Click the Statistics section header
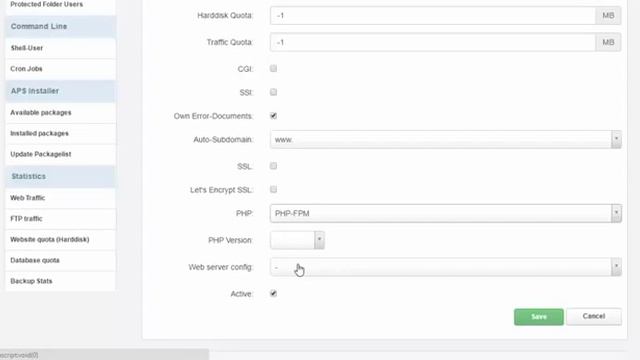Viewport: 640px width, 360px height. click(60, 176)
